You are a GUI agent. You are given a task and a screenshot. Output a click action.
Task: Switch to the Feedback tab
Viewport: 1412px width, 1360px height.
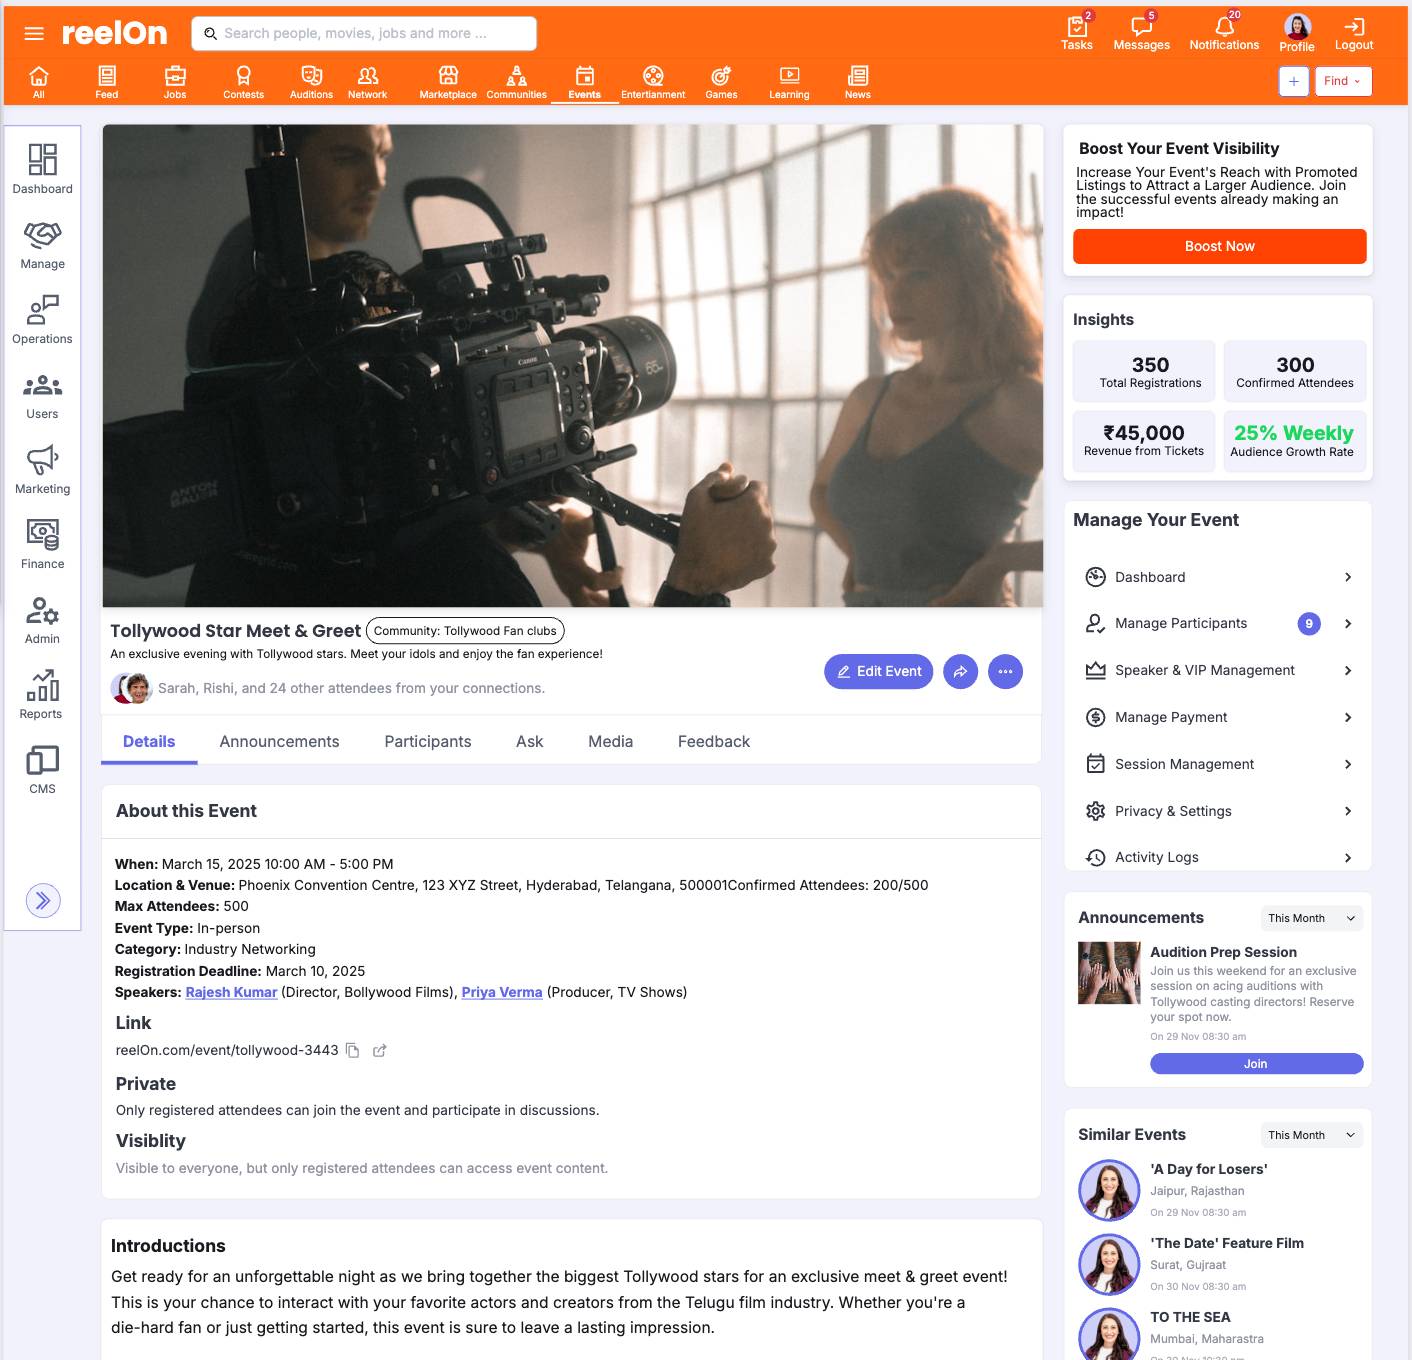coord(713,741)
